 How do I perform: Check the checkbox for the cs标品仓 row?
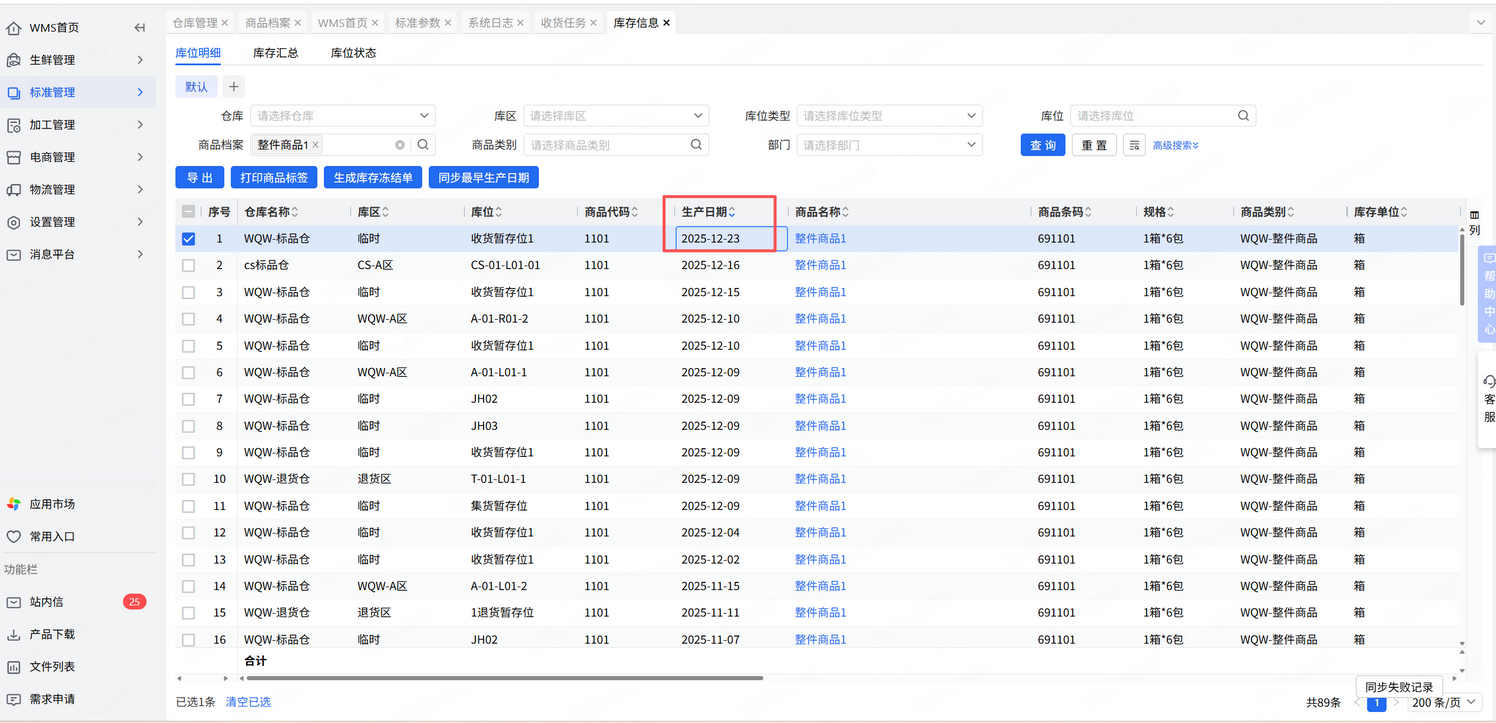[188, 266]
